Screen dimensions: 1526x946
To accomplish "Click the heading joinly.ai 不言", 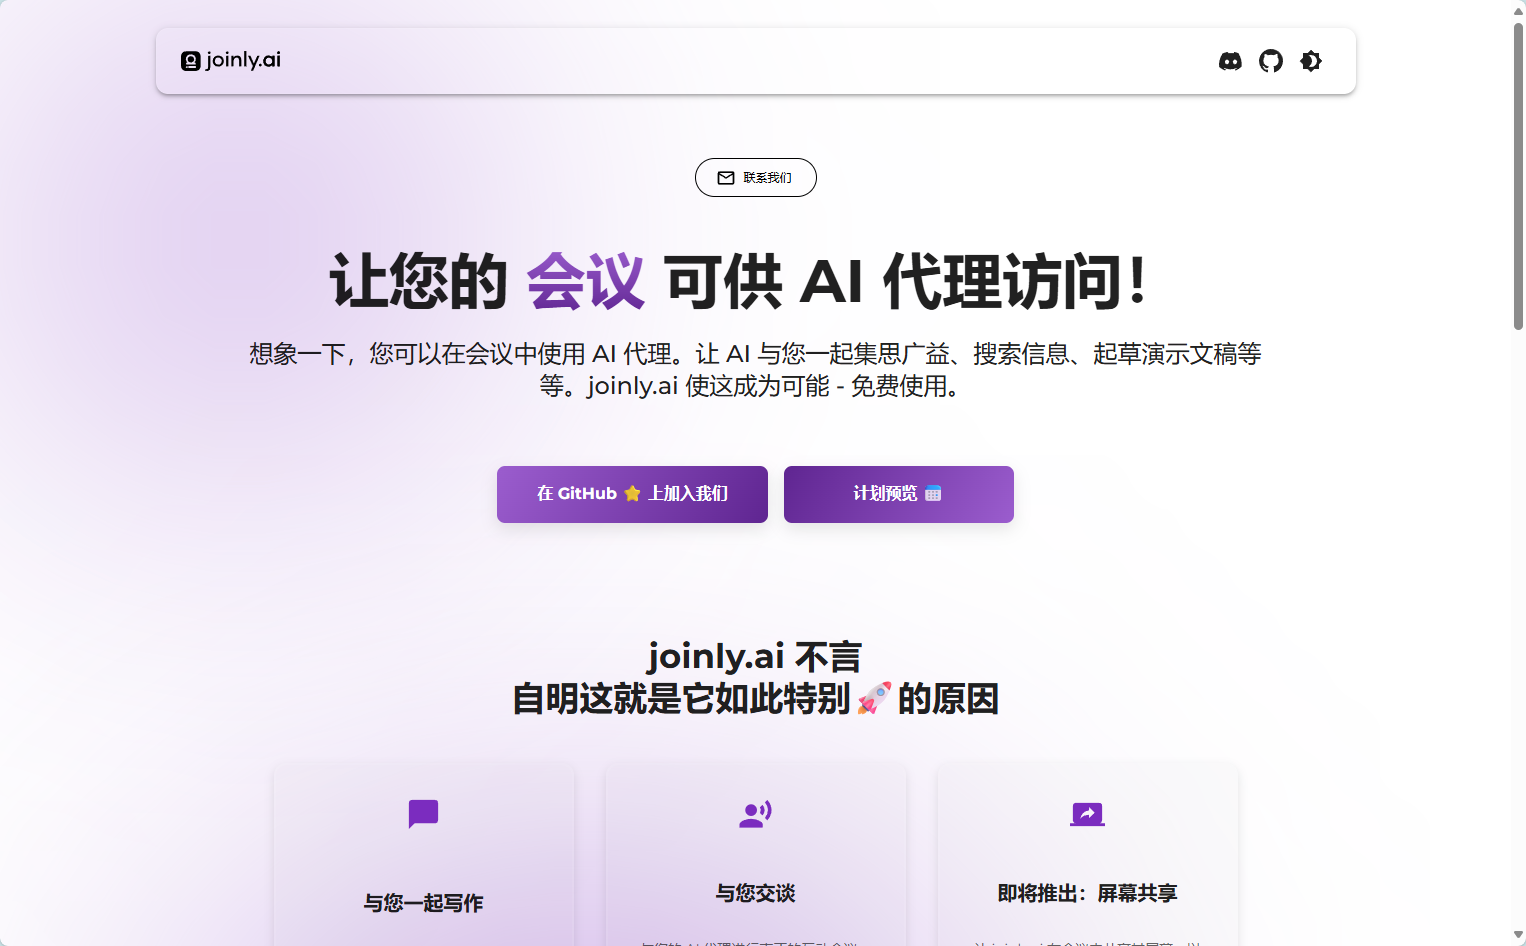I will tap(755, 656).
